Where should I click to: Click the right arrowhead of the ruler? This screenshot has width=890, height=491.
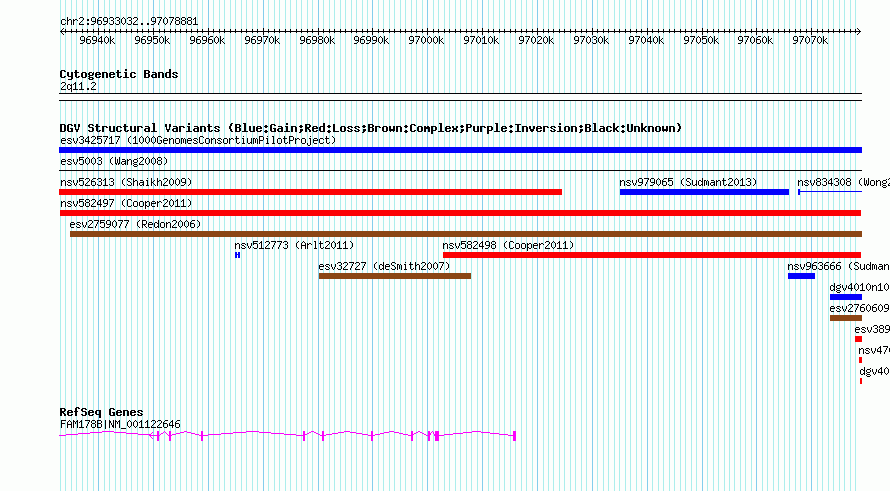tap(859, 32)
